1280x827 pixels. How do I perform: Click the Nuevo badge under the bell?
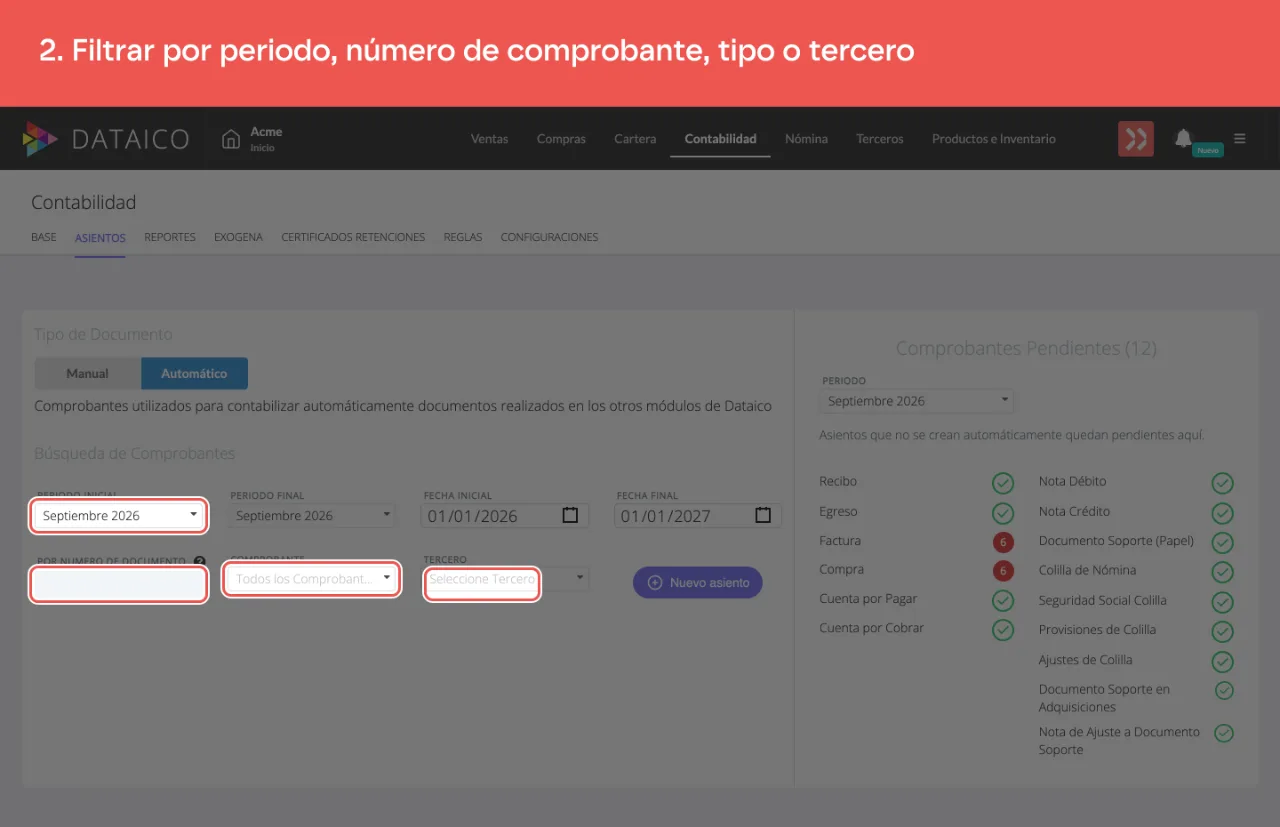point(1208,150)
